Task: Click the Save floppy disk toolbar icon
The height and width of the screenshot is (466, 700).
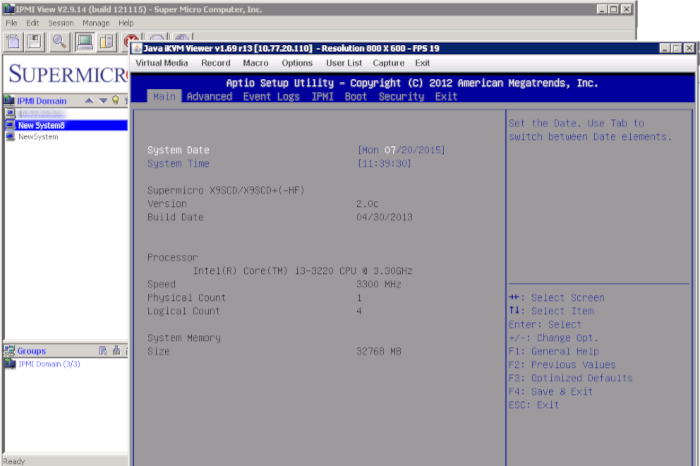Action: [x=35, y=41]
